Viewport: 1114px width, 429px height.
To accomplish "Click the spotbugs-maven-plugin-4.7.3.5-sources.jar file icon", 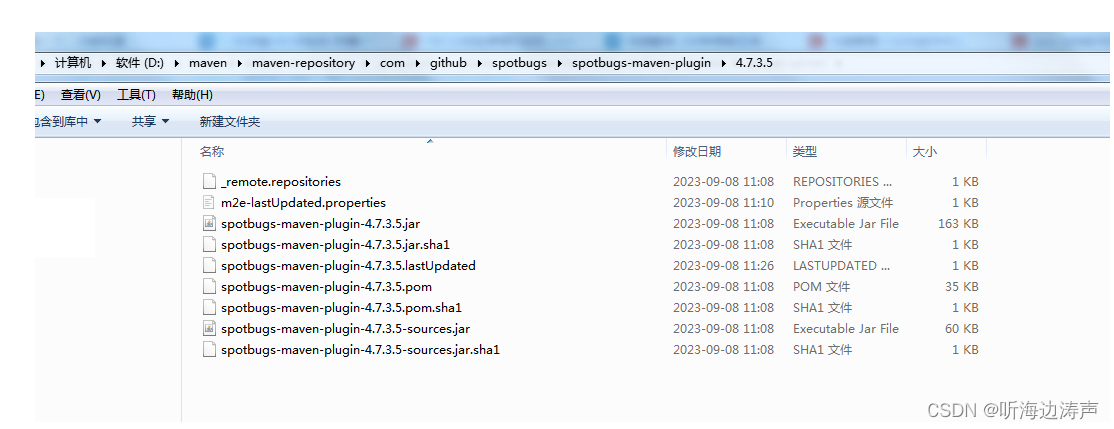I will click(209, 329).
